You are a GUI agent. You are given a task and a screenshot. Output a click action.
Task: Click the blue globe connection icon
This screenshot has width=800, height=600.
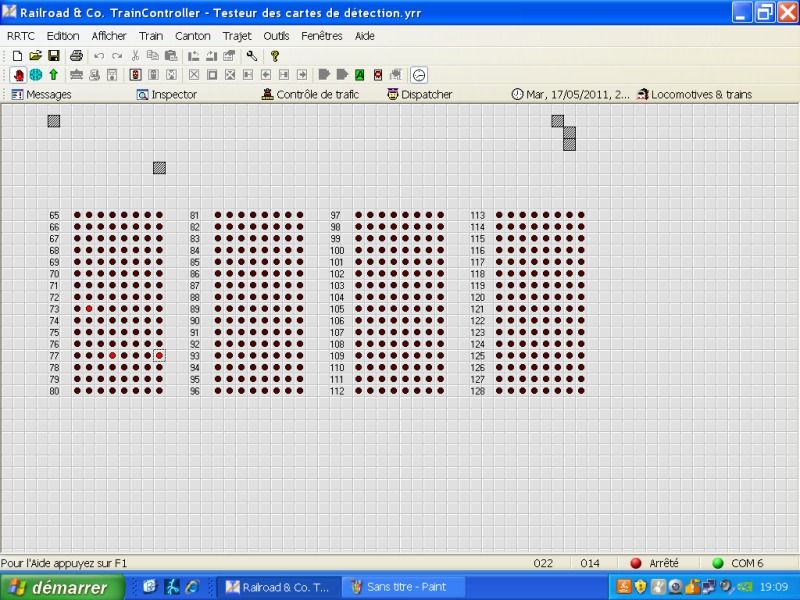pos(36,75)
